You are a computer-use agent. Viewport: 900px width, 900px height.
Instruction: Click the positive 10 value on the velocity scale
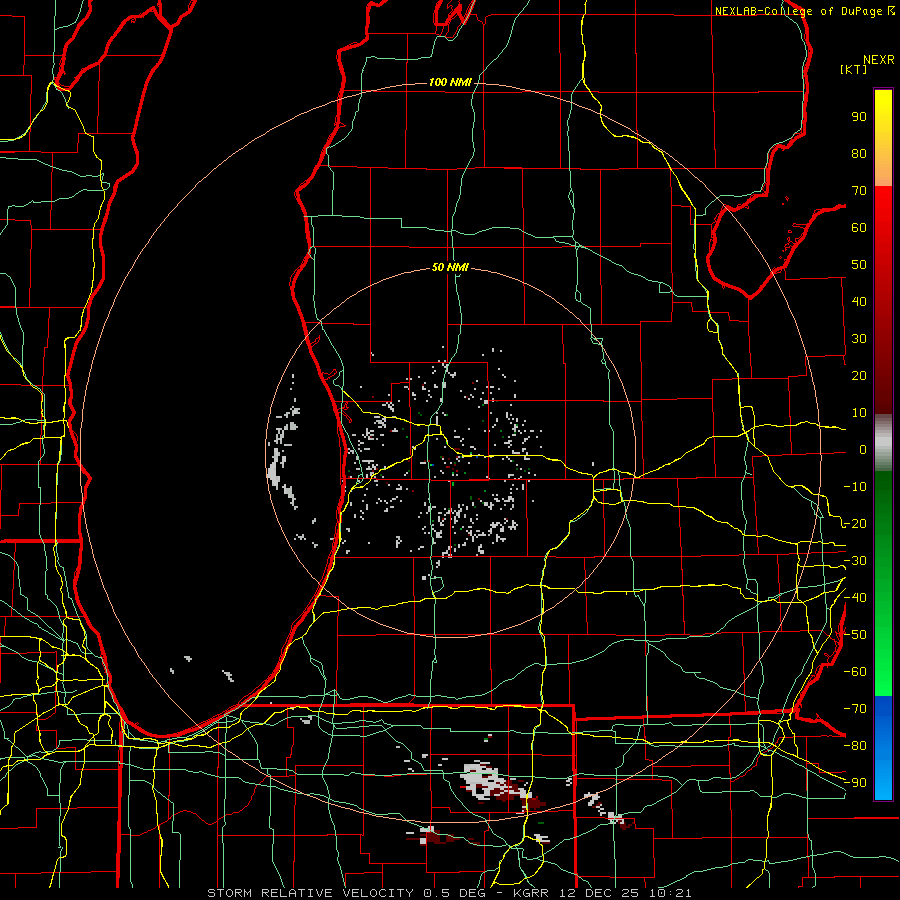click(859, 413)
